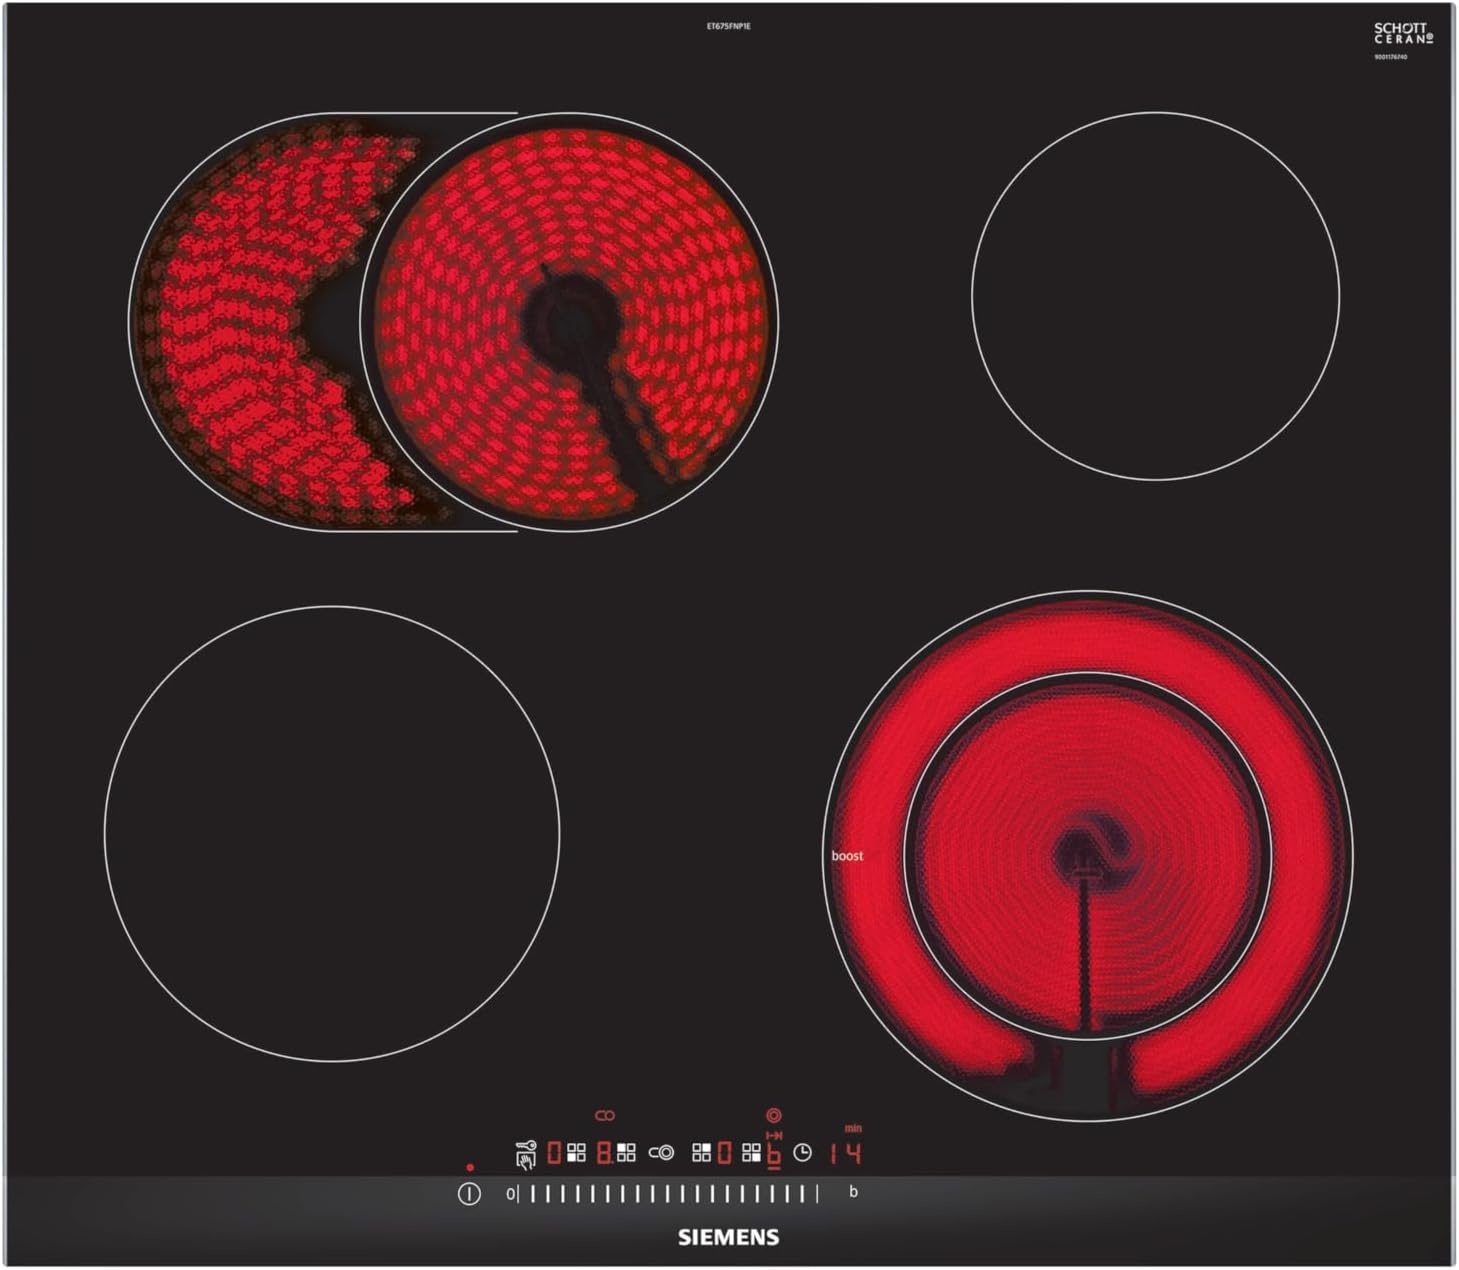The width and height of the screenshot is (1459, 1270).
Task: Set the power slider to 0
Action: [x=510, y=1193]
